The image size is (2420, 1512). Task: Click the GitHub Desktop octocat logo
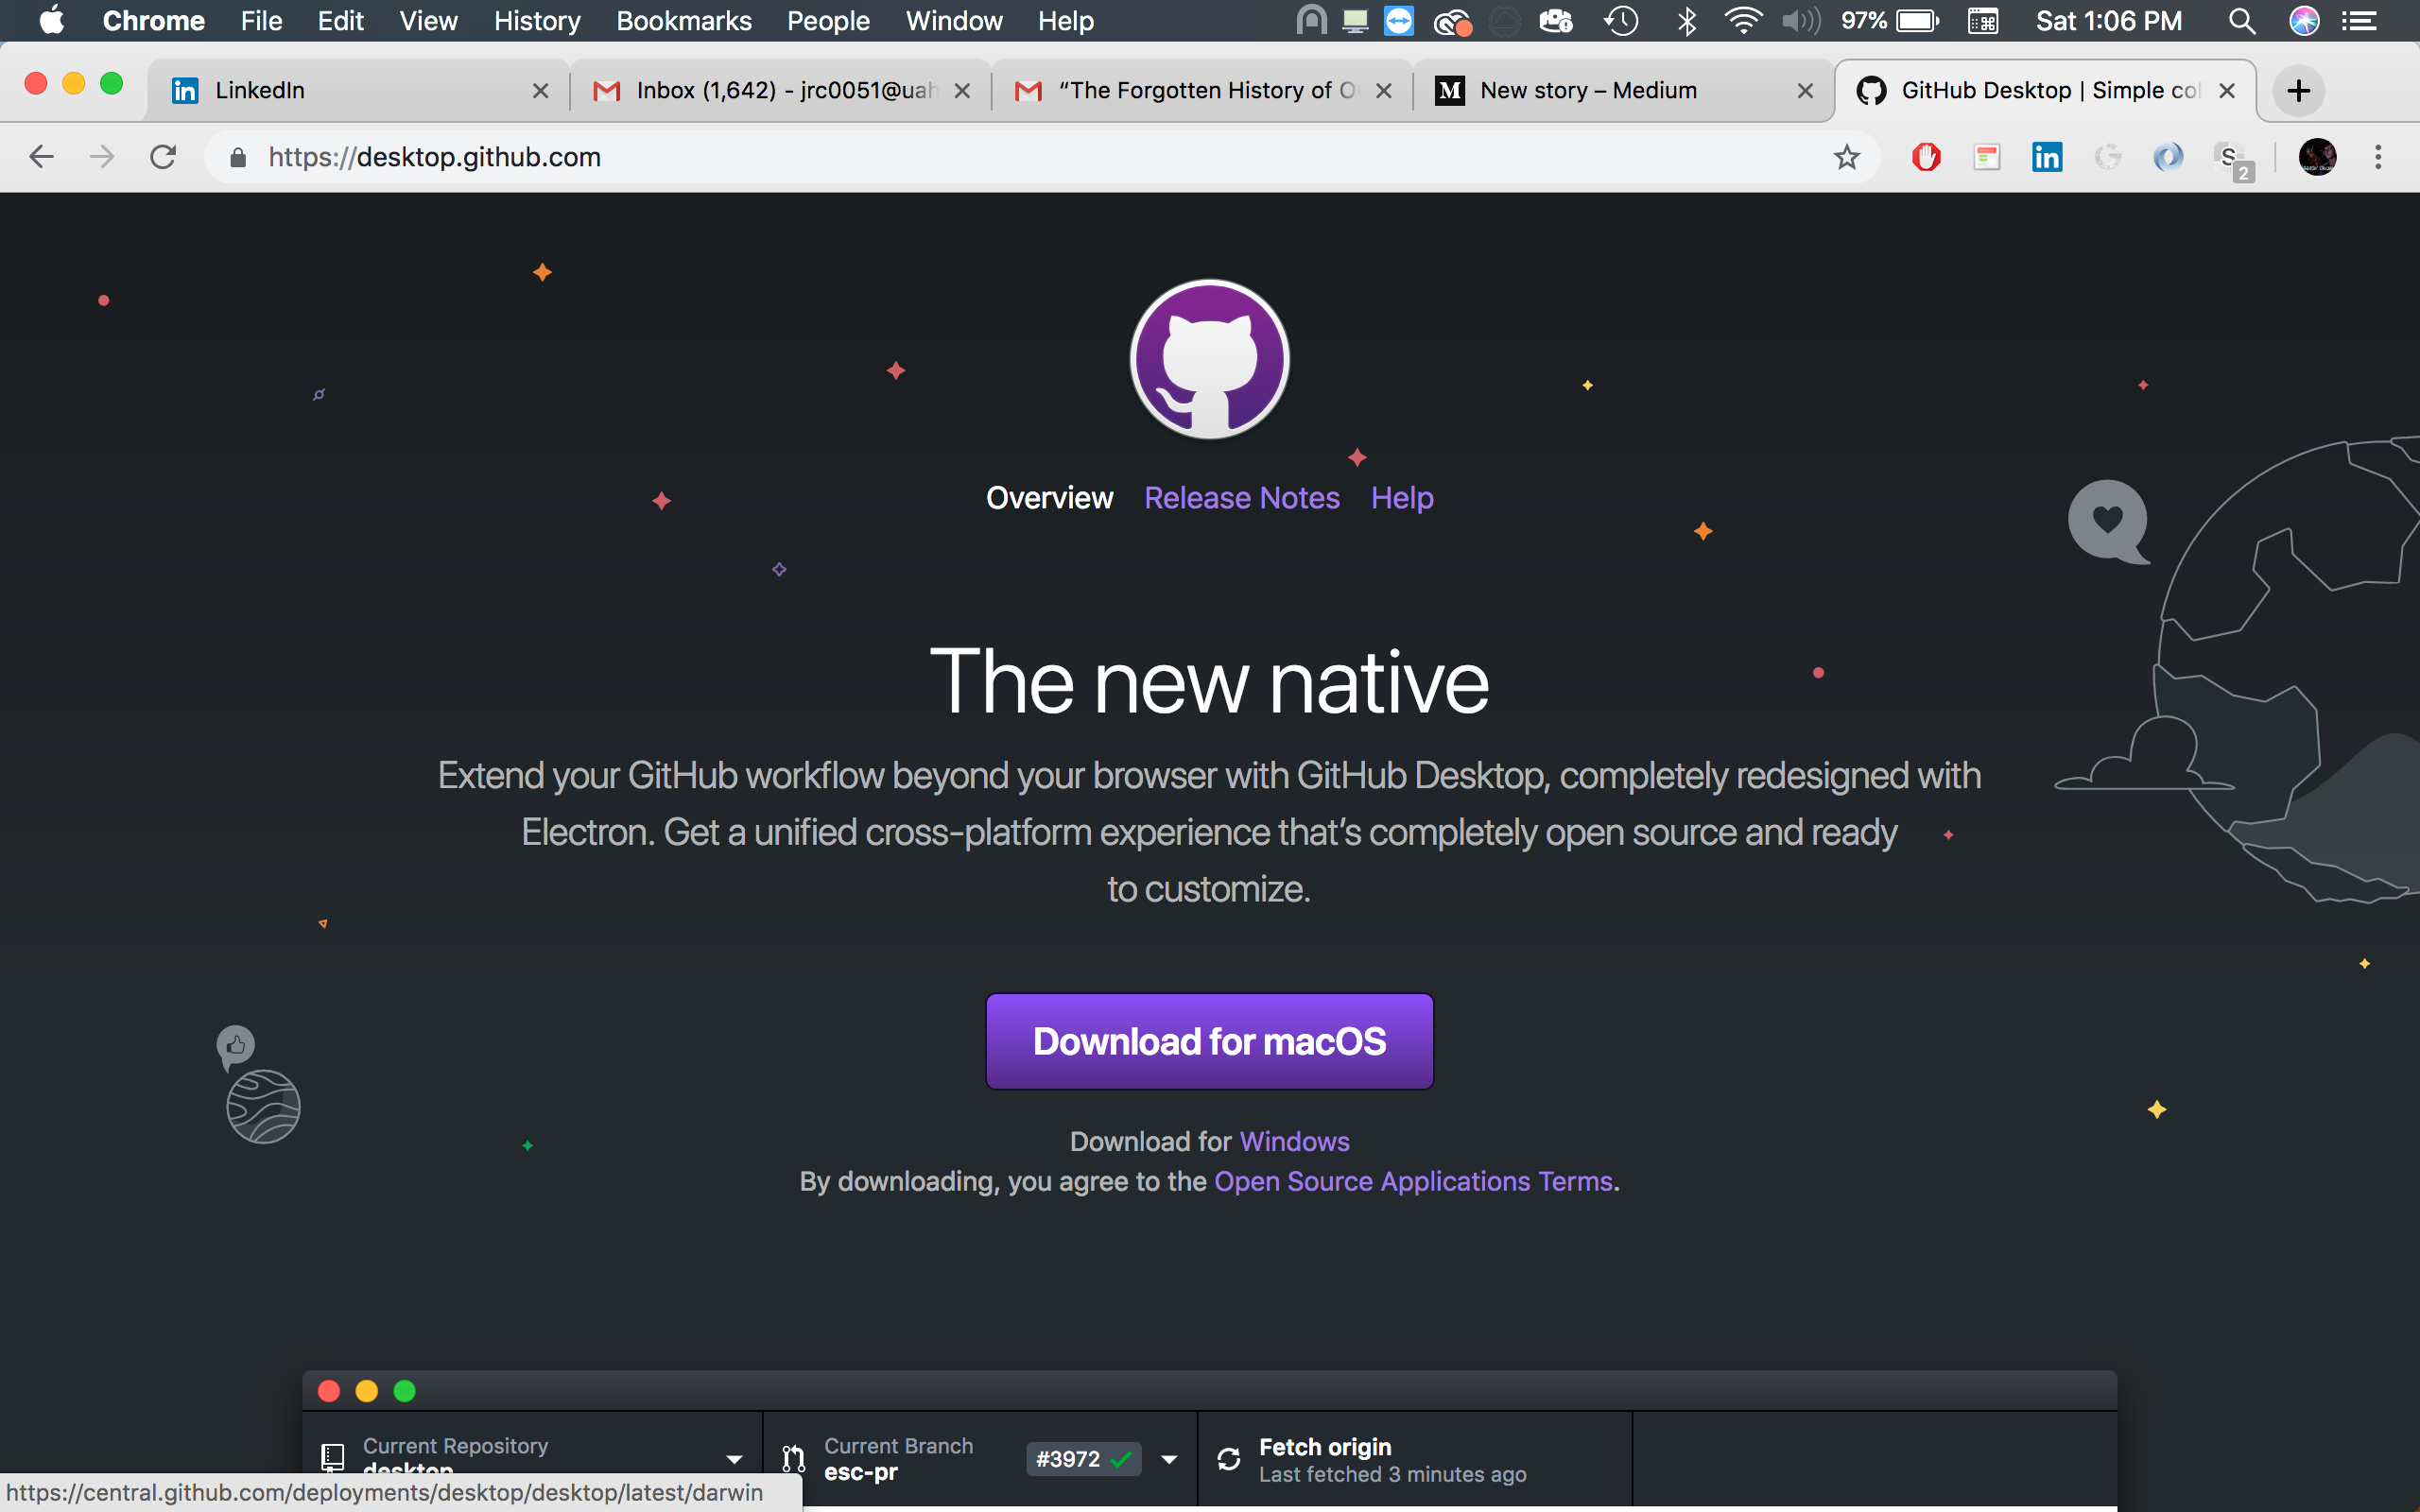pyautogui.click(x=1209, y=359)
